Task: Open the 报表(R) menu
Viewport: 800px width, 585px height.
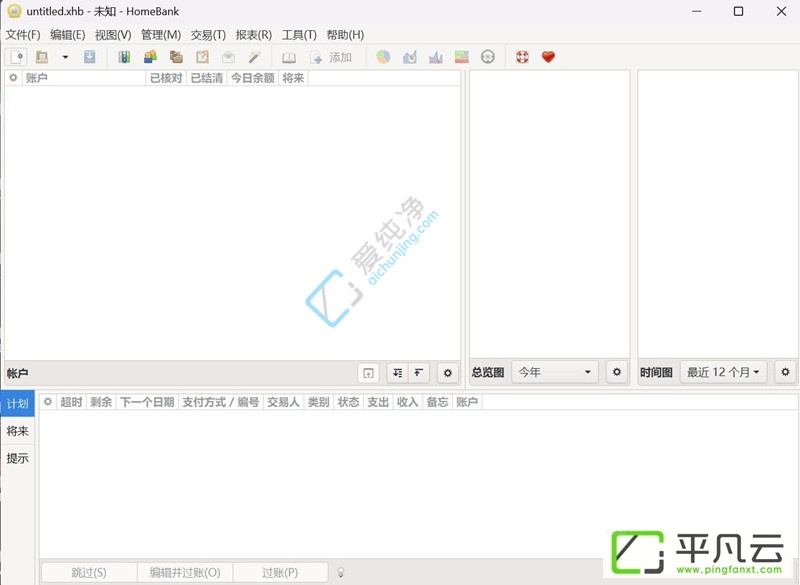Action: click(x=254, y=35)
